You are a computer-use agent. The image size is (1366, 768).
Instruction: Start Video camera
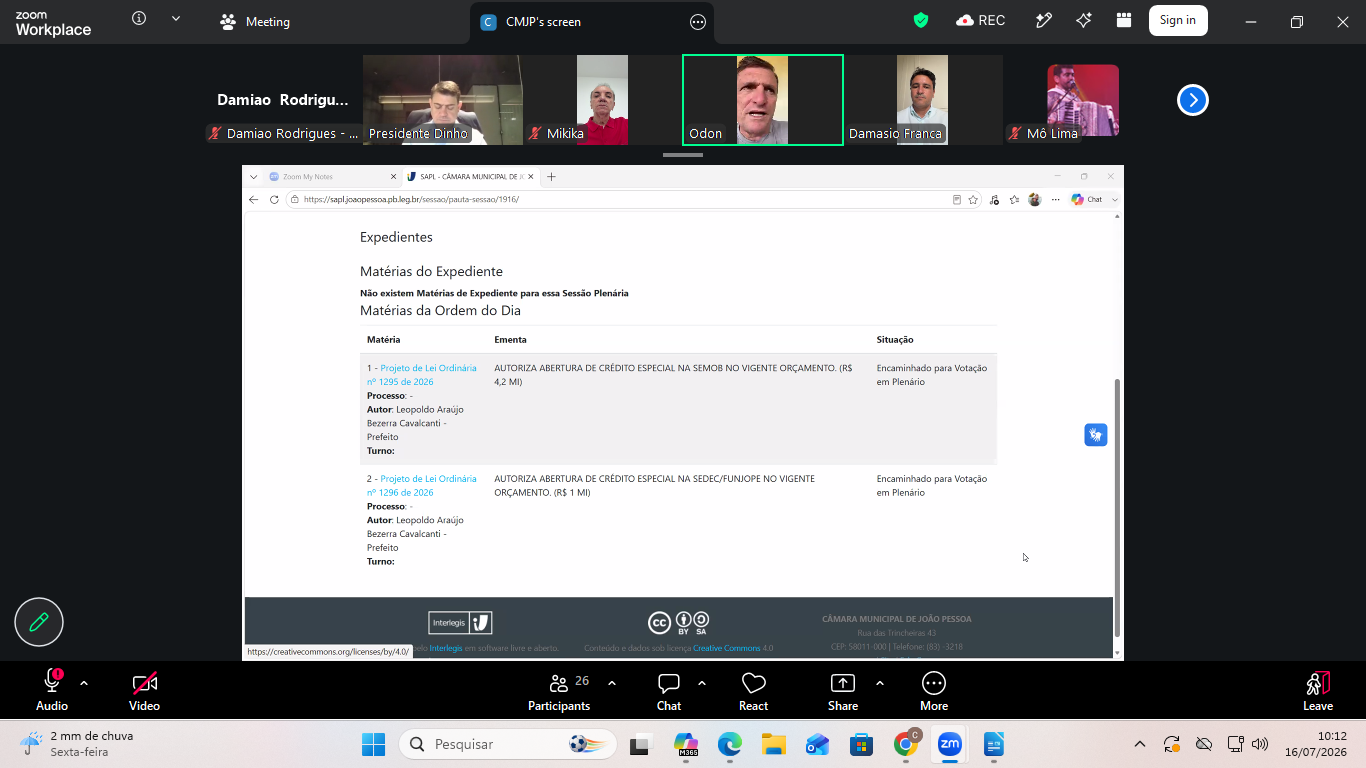(144, 691)
